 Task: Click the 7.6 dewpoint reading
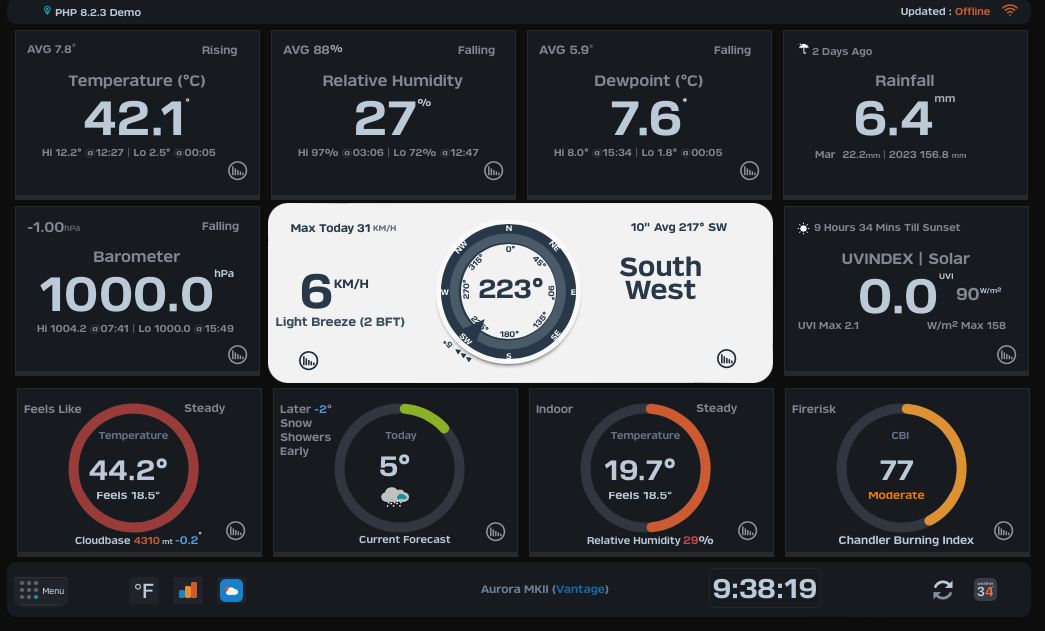647,119
